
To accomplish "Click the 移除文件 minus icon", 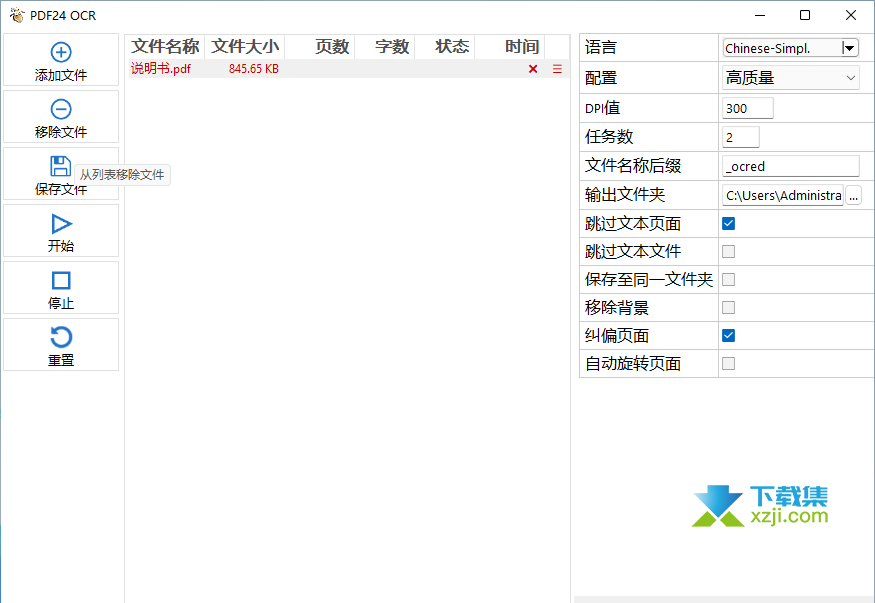I will click(x=61, y=109).
